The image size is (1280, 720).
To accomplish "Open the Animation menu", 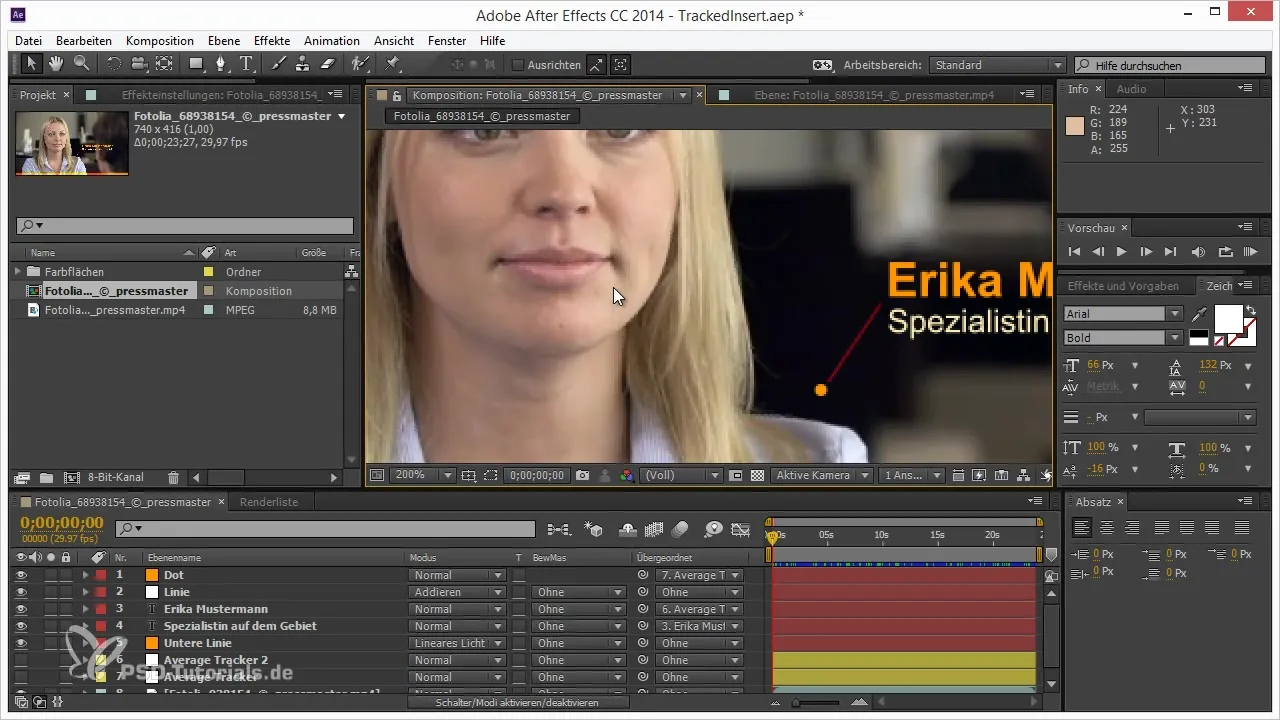I will coord(332,41).
